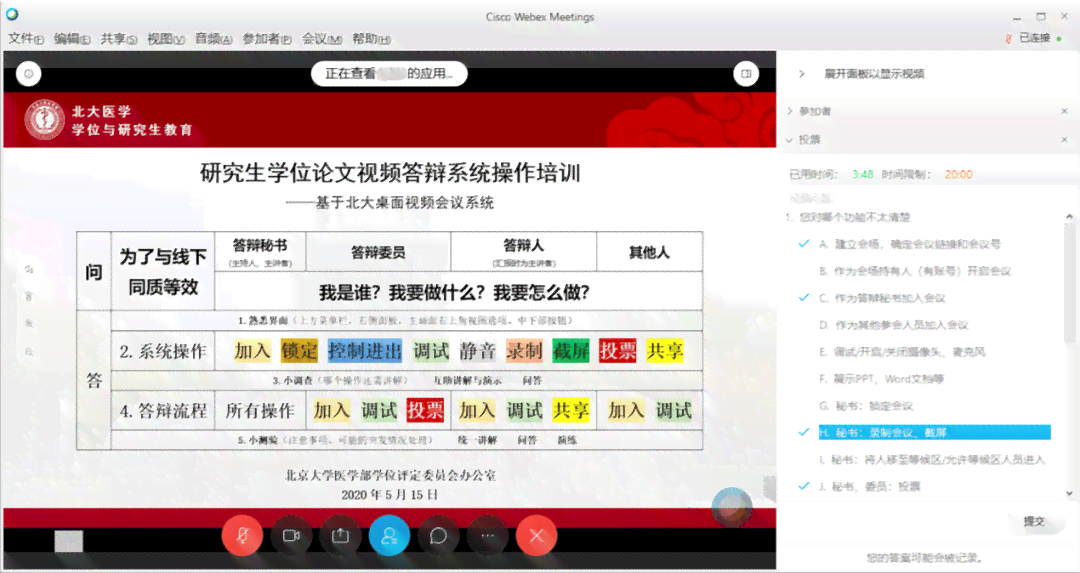Click the notice 您的答案可能会被记录

(924, 557)
